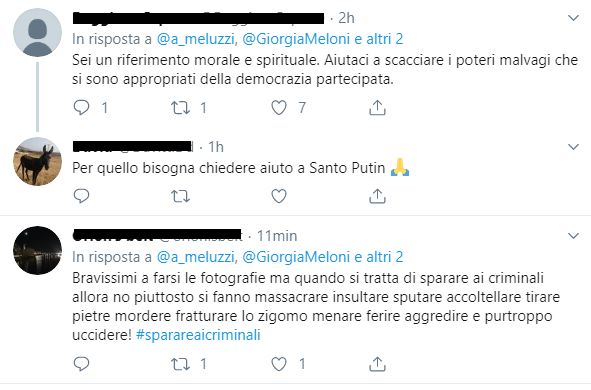Open the options chevron on the 2h tweet
Screen dimensions: 591x390
[x=573, y=18]
